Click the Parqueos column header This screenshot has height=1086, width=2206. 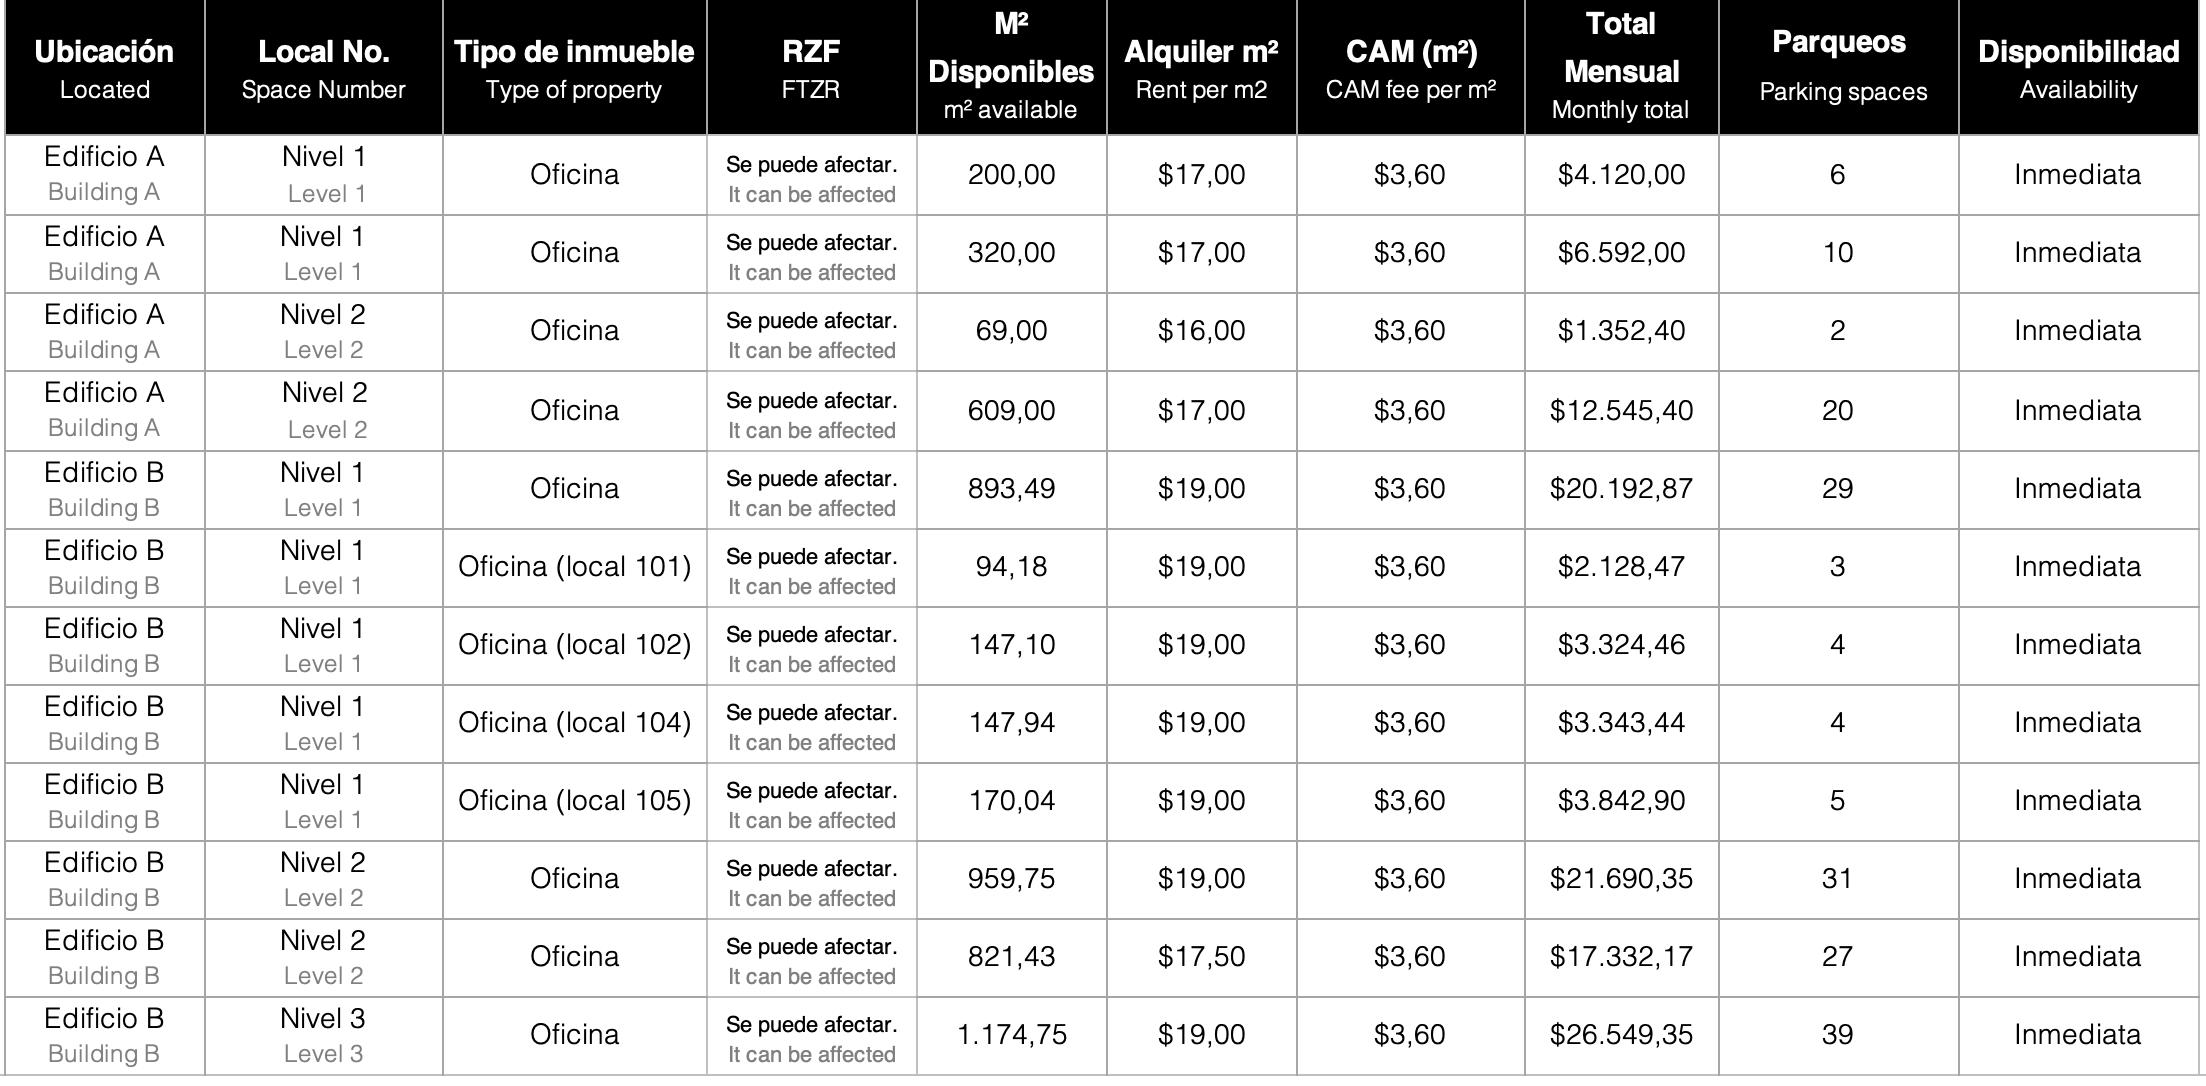(1838, 67)
